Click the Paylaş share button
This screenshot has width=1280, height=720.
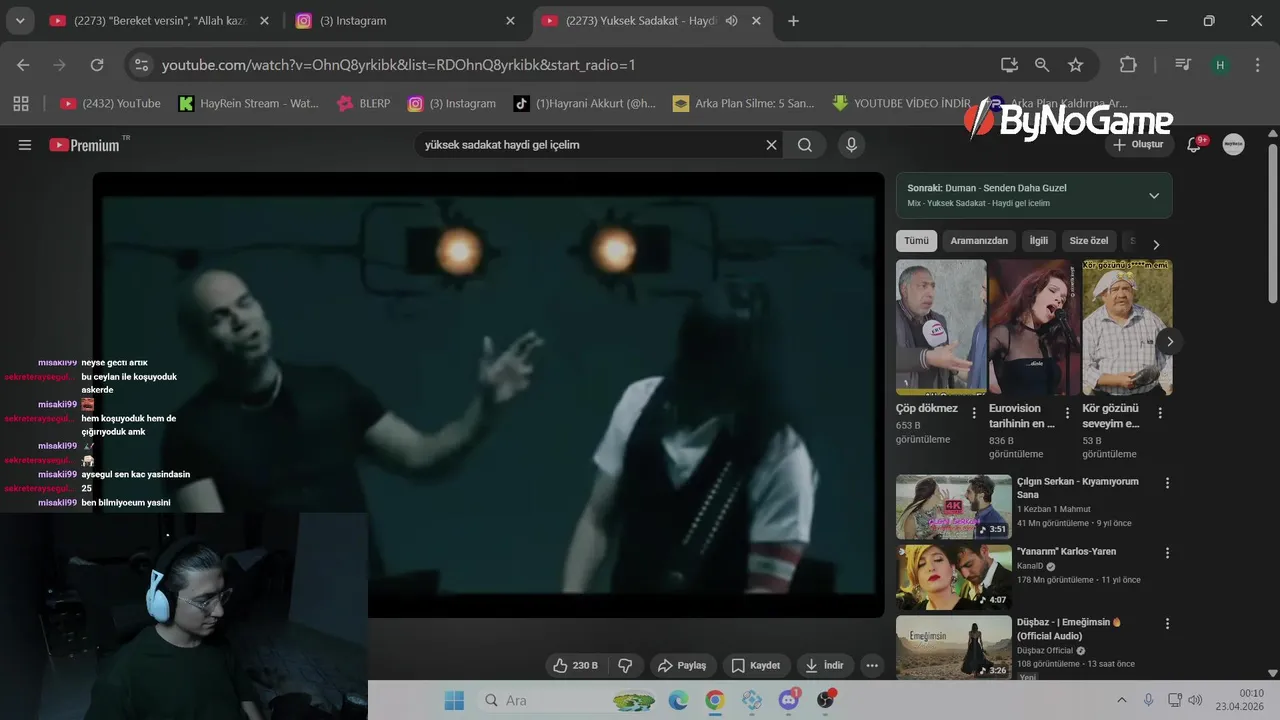click(x=681, y=665)
